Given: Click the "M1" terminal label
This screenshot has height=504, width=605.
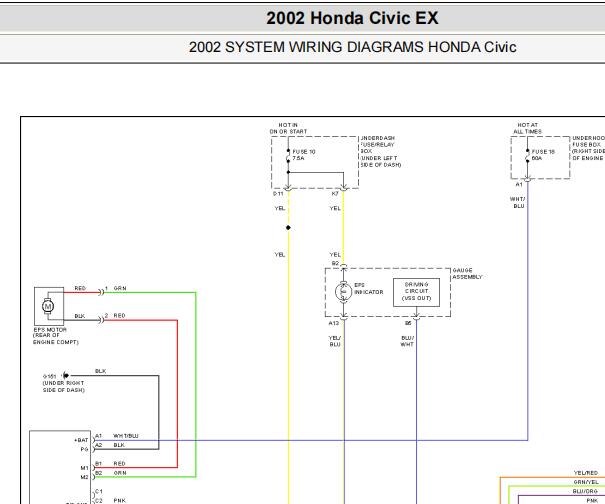Looking at the screenshot, I should (84, 468).
